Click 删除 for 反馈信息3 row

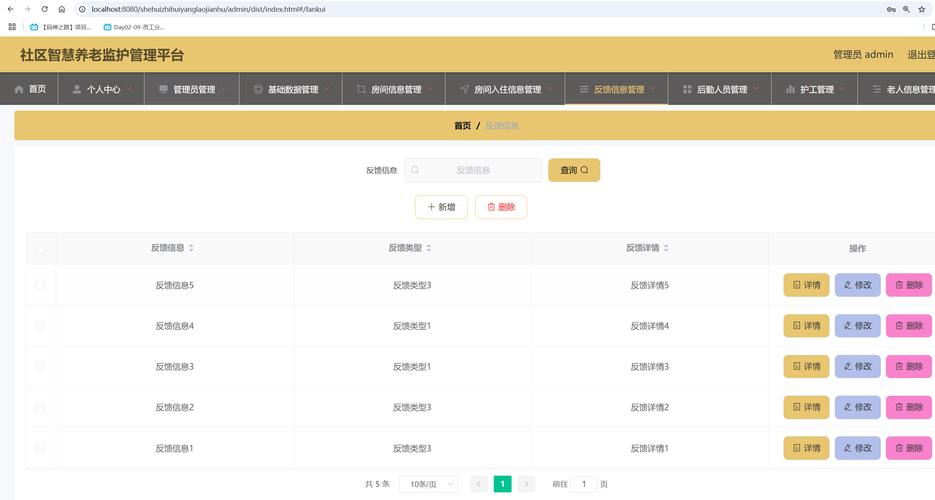[x=909, y=367]
